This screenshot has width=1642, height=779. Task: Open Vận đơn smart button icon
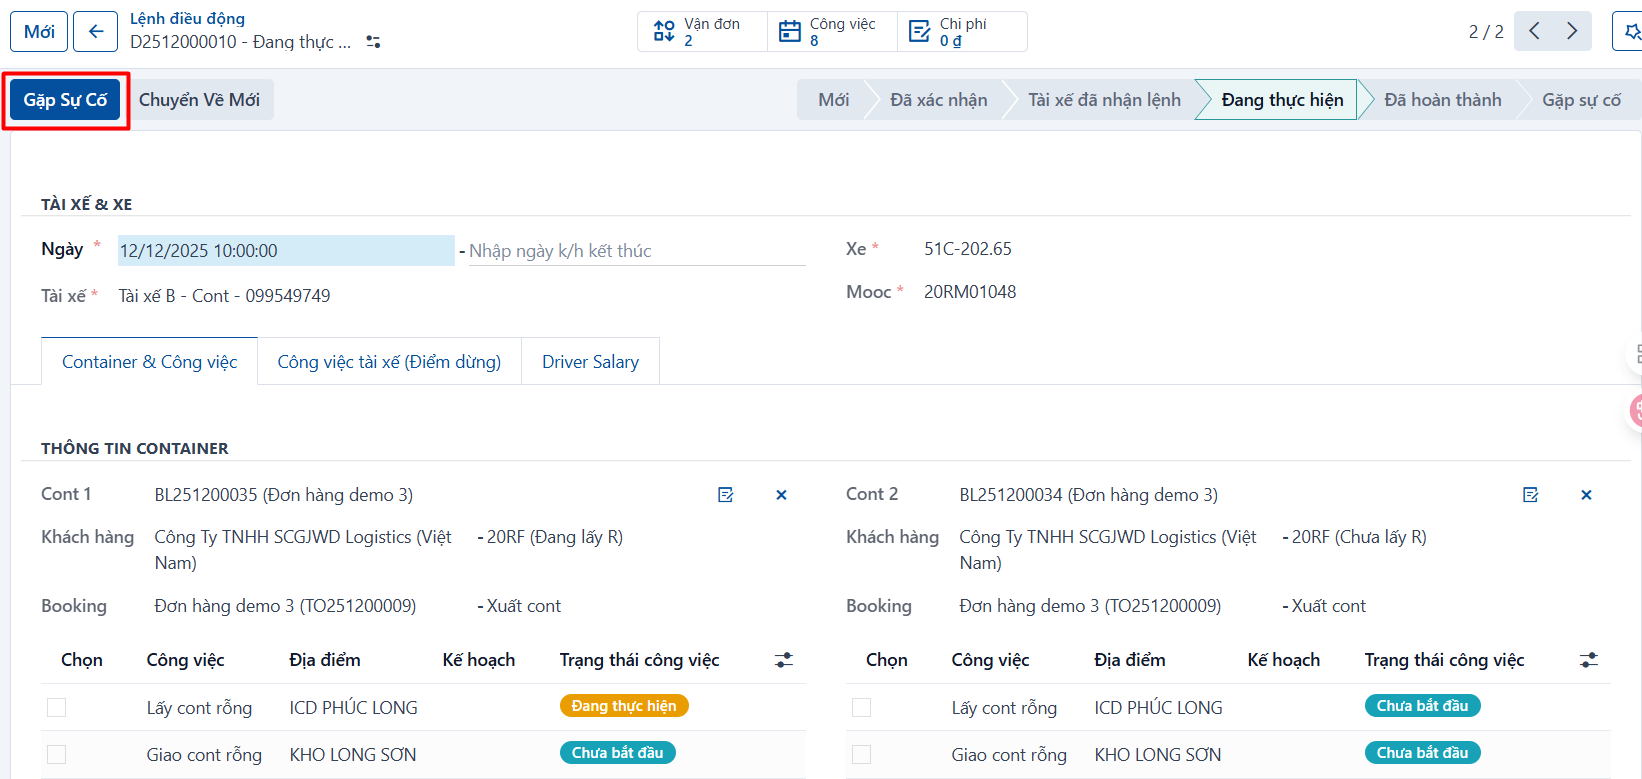click(x=664, y=31)
